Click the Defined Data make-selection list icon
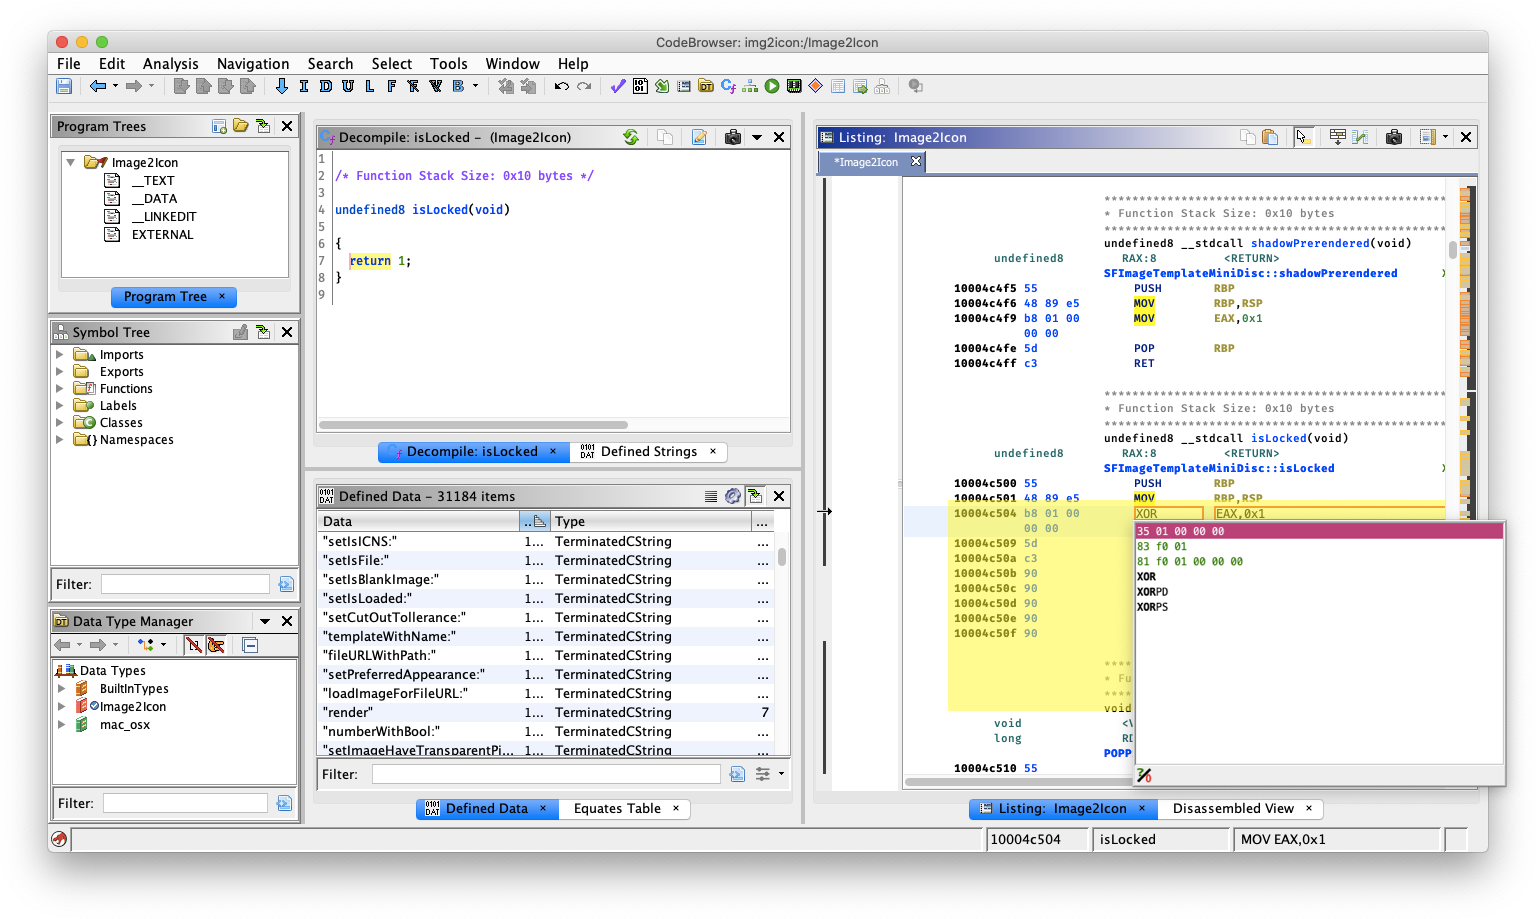Screen dimensions: 1536x919 [711, 496]
